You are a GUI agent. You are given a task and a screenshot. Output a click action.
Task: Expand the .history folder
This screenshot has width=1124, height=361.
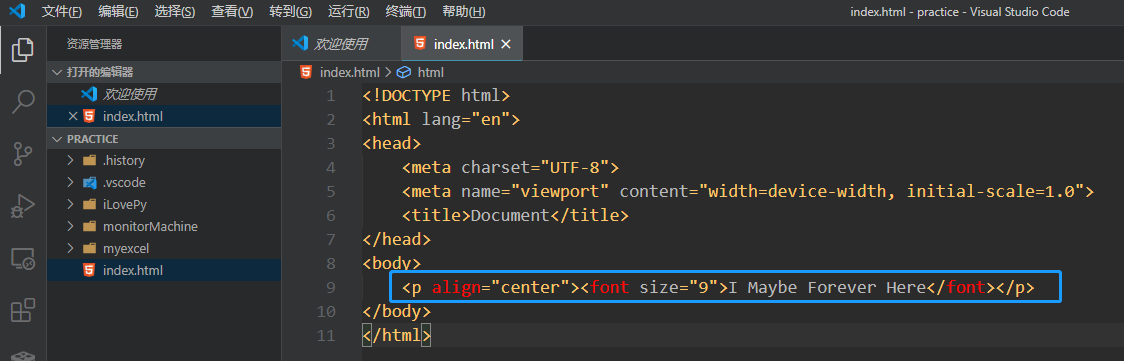[x=164, y=160]
